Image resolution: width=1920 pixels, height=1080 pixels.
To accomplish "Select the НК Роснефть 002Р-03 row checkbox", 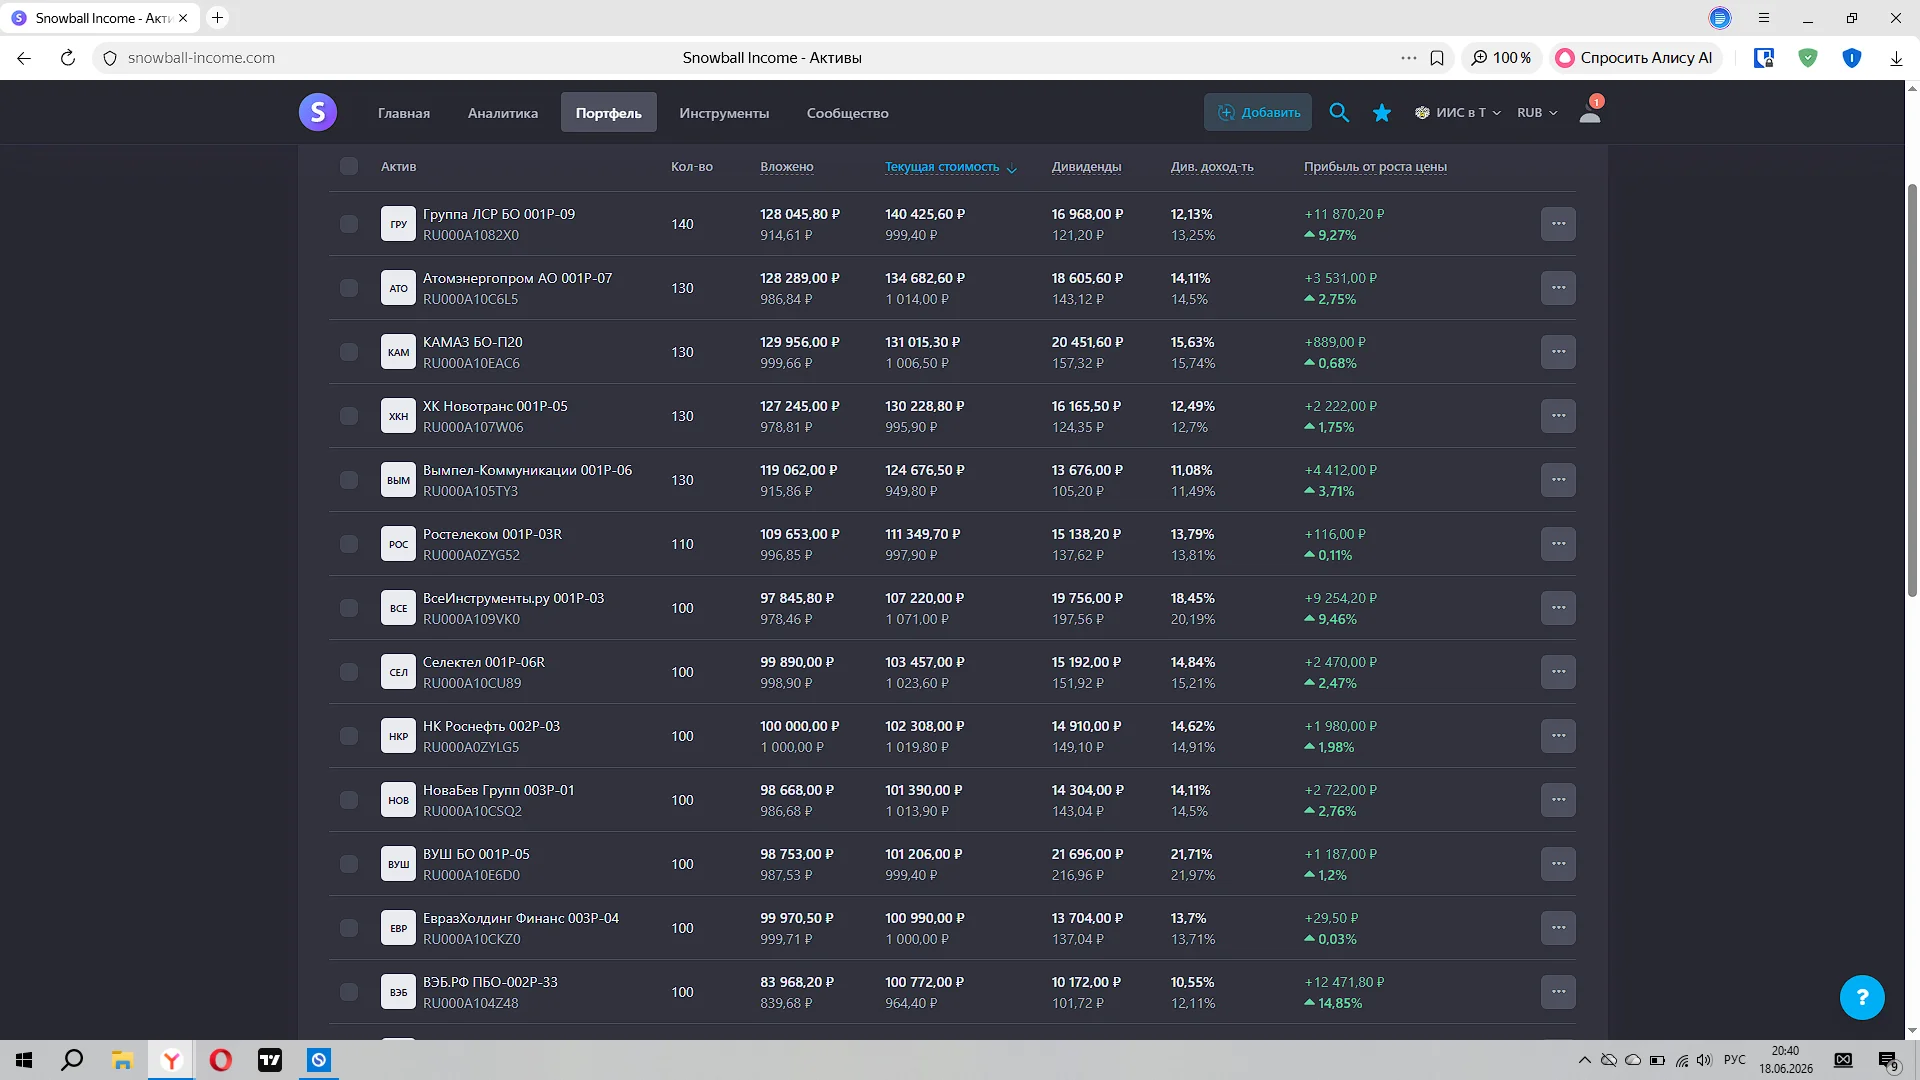I will coord(349,736).
